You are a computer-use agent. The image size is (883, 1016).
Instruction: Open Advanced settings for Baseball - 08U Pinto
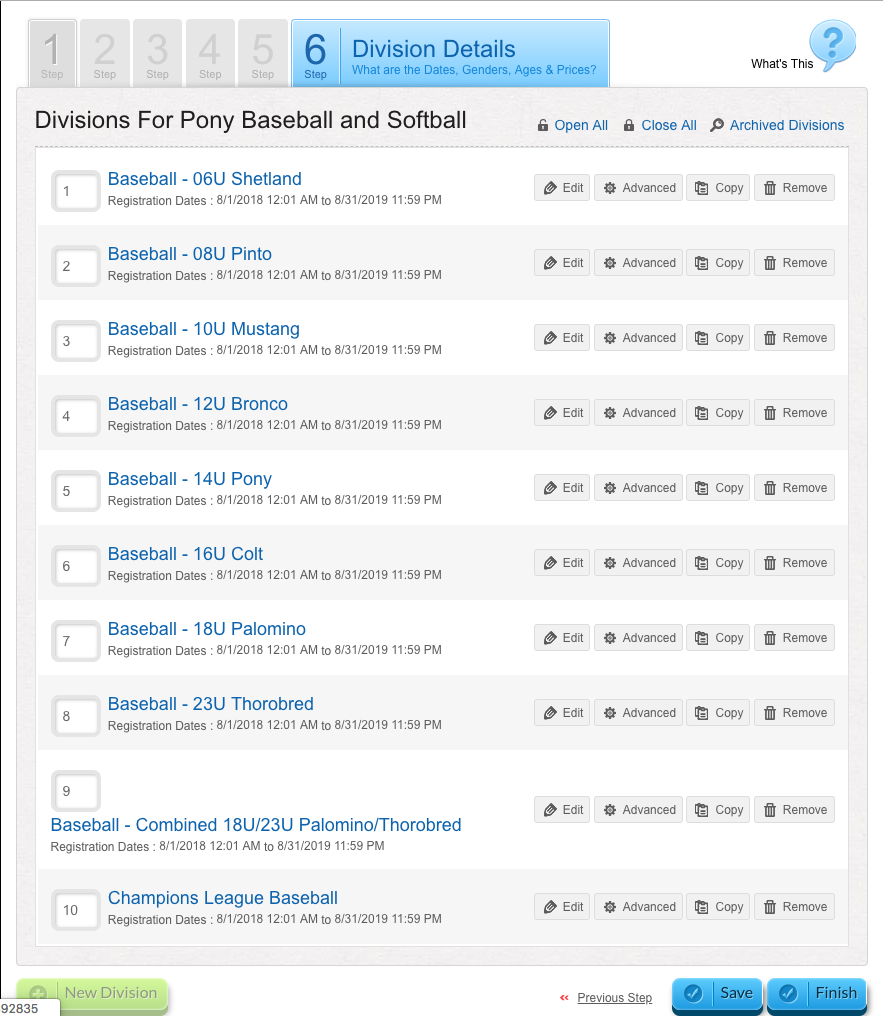point(638,263)
